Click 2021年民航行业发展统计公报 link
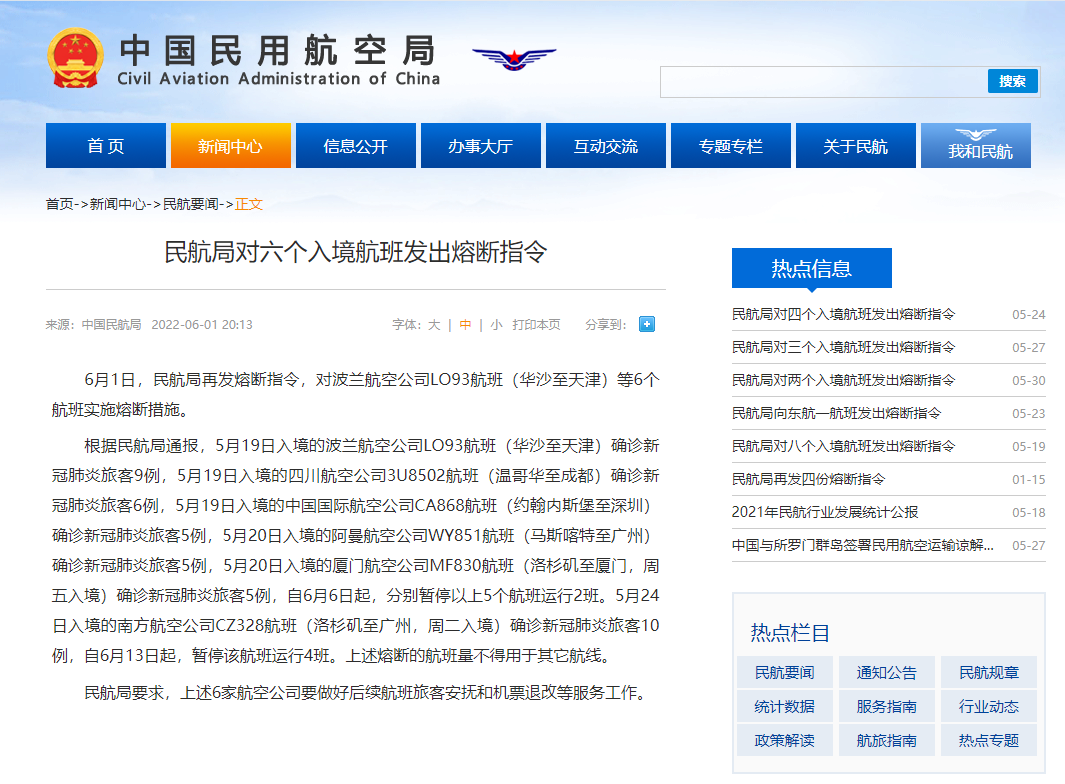Viewport: 1065px width, 784px height. [824, 511]
